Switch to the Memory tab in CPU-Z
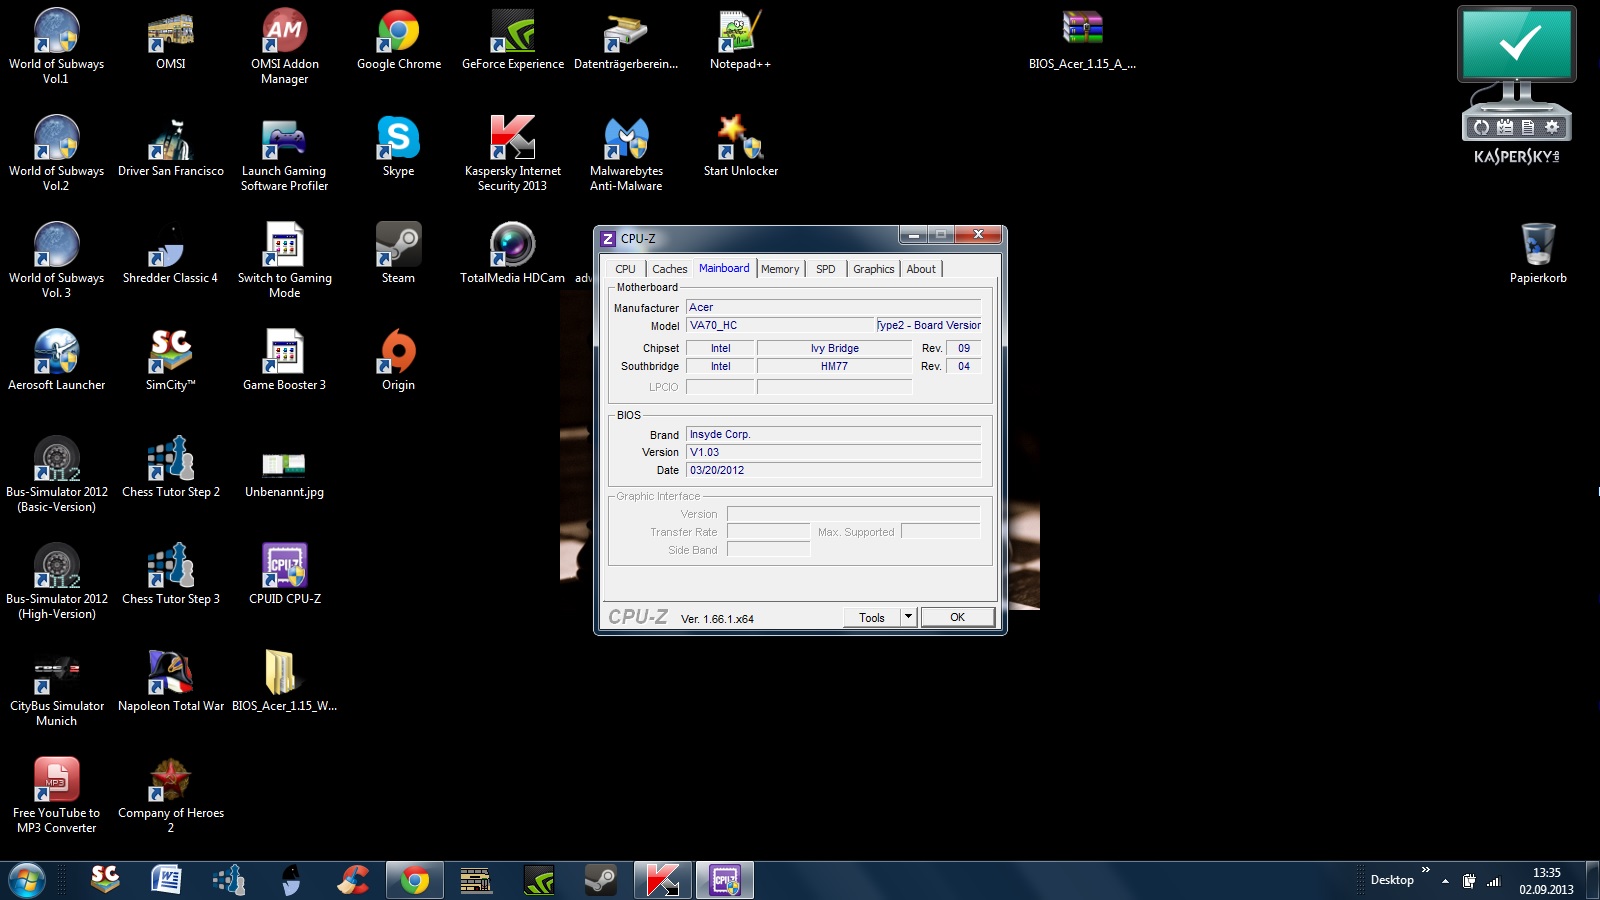Screen dimensions: 1600x900 click(780, 269)
